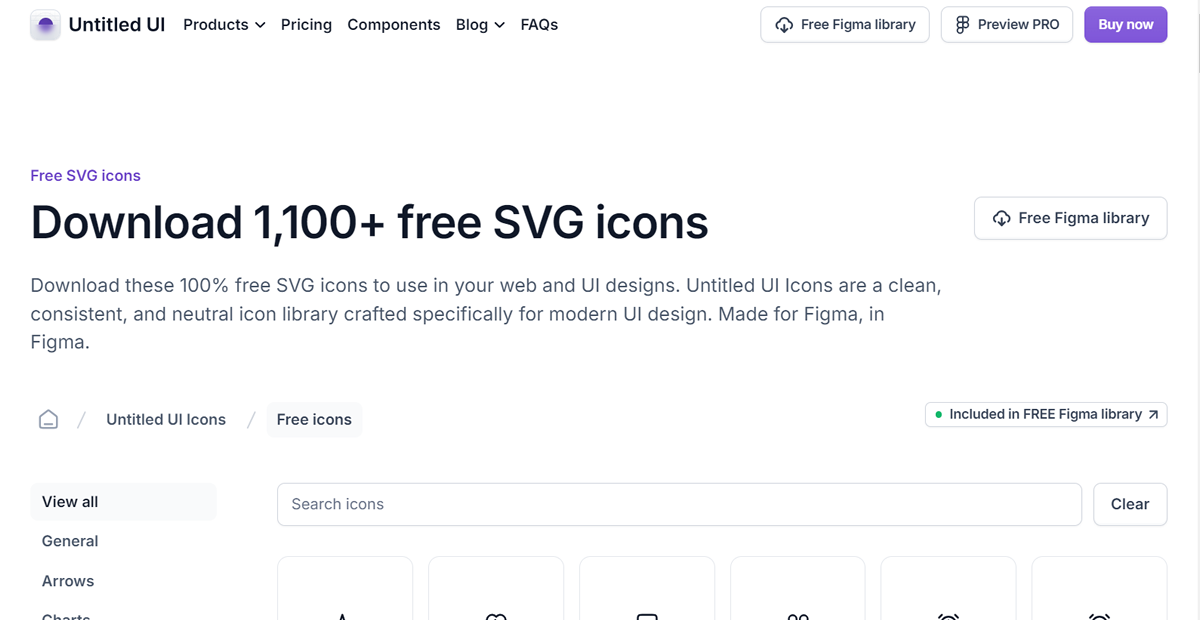Select the Arrows category filter
Viewport: 1200px width, 620px height.
tap(68, 581)
